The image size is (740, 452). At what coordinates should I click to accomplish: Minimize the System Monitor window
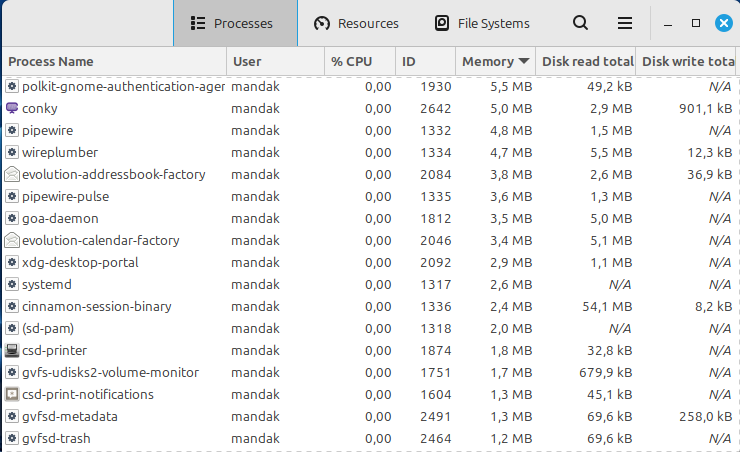[x=668, y=24]
